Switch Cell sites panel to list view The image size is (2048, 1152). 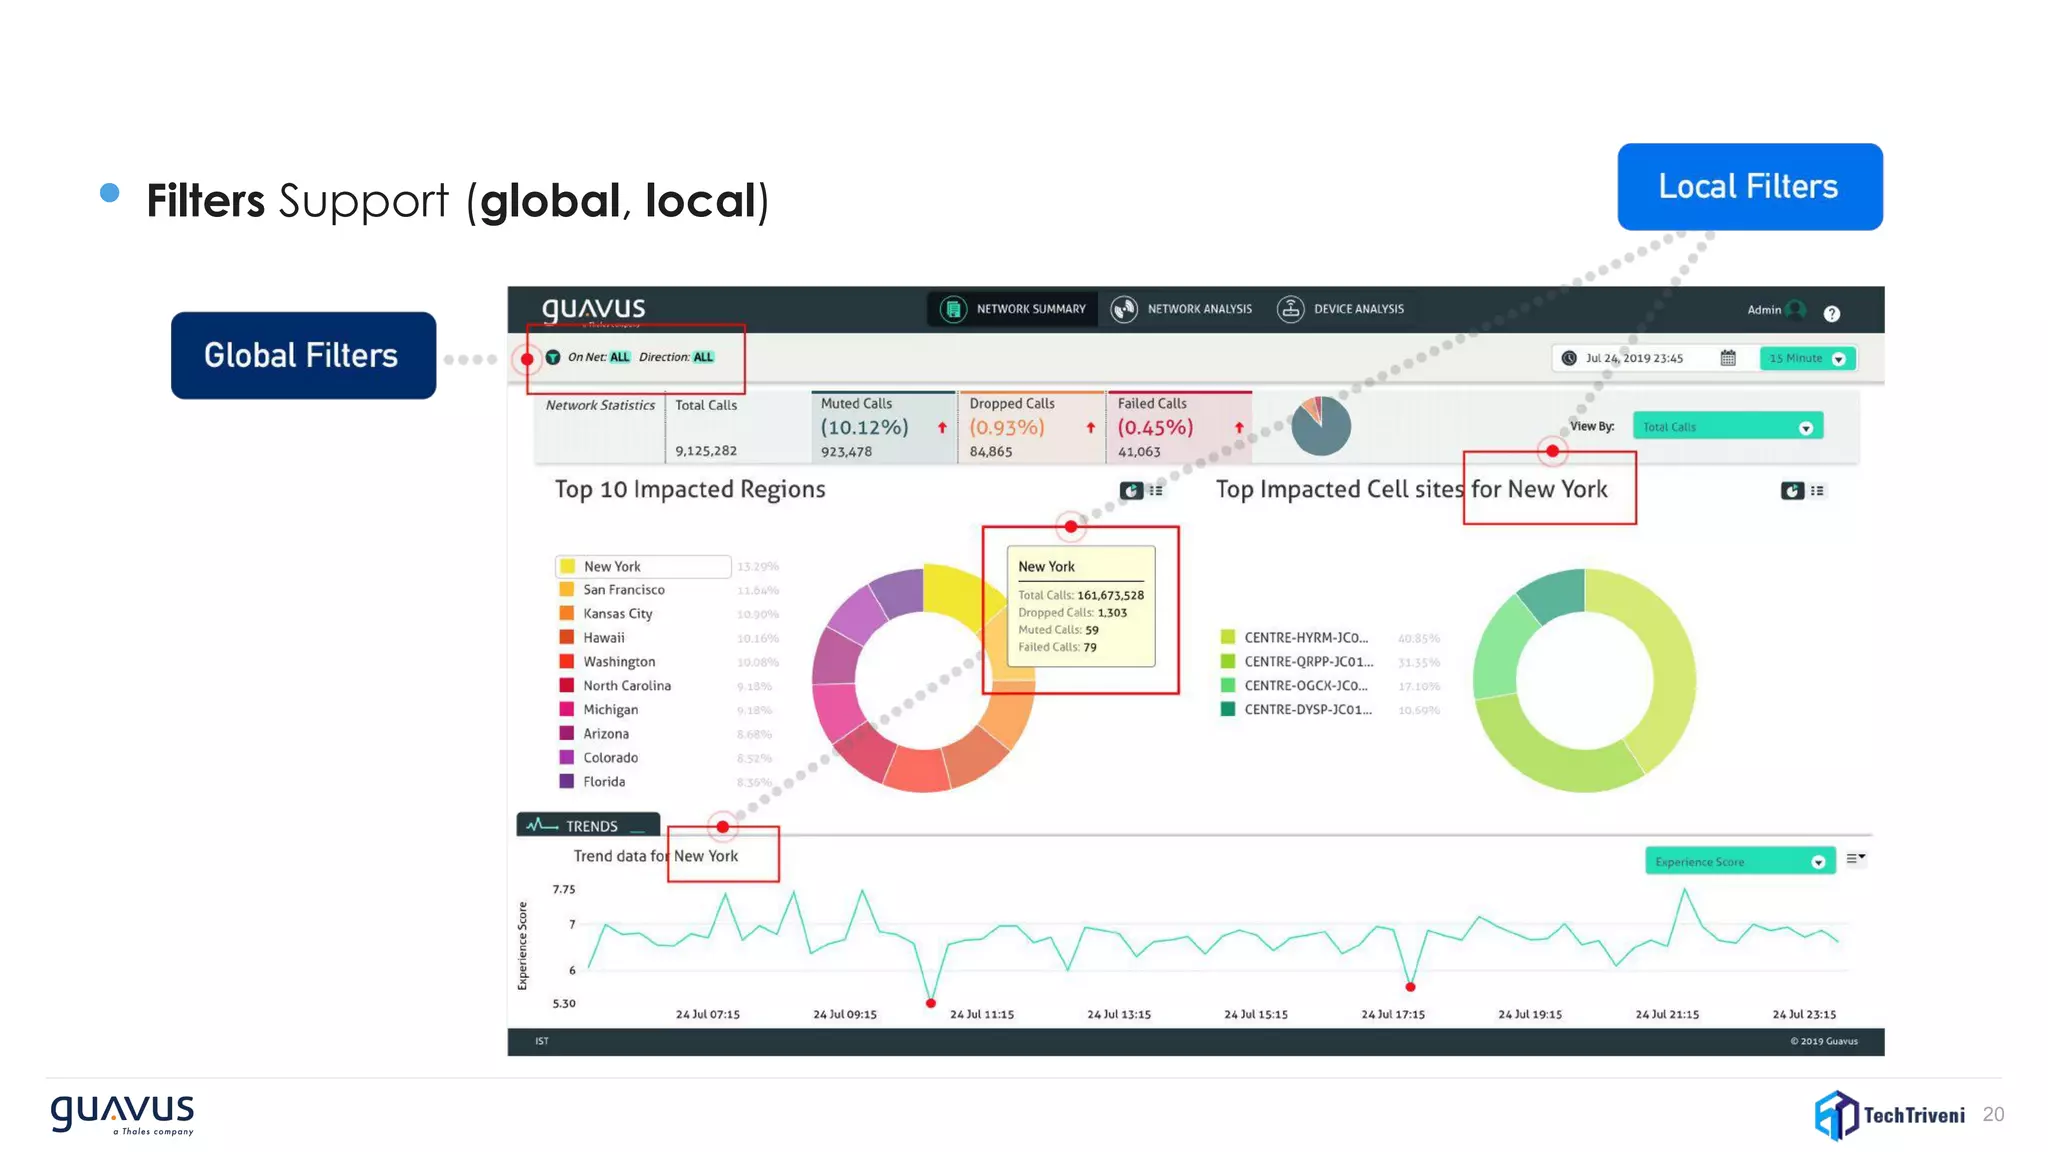(1818, 490)
